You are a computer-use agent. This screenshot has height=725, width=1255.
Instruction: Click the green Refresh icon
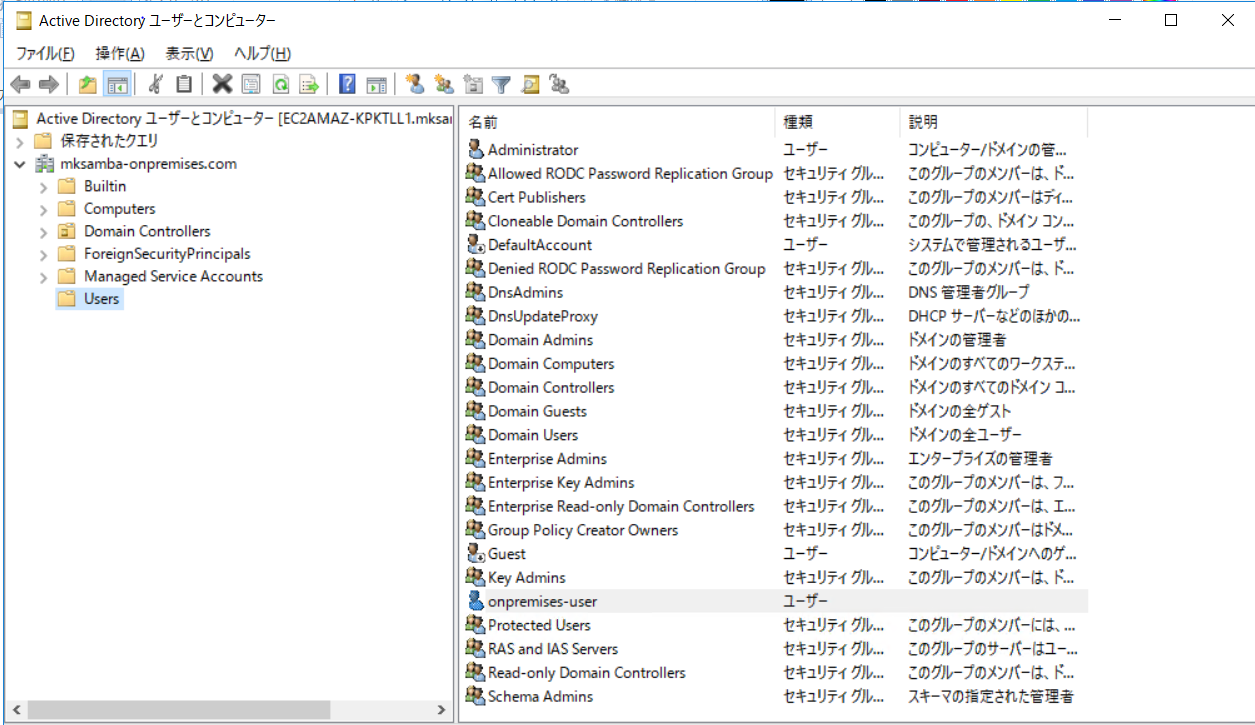coord(281,84)
